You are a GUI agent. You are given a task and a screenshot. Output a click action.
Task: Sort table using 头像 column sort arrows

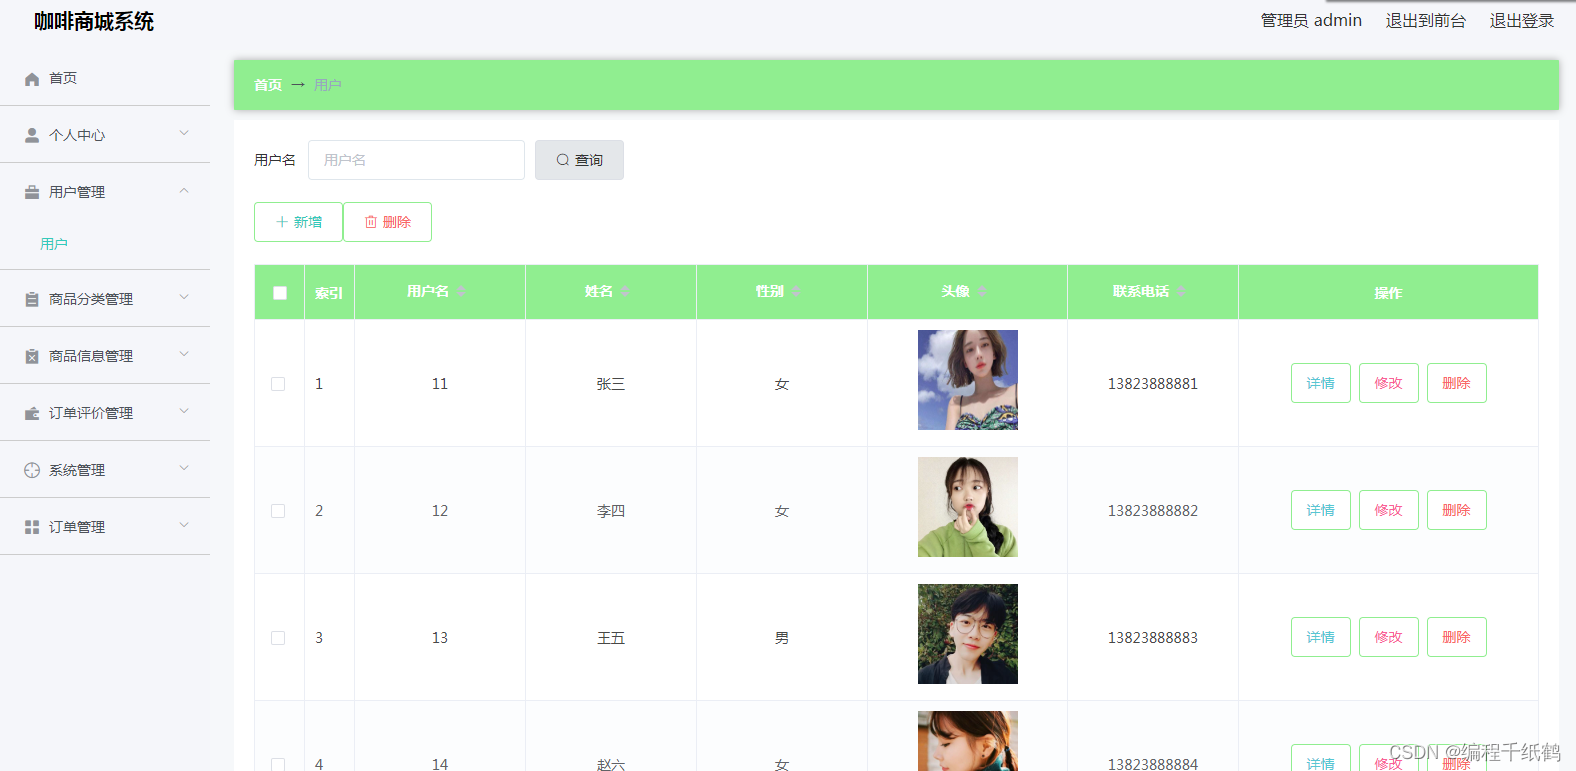[982, 291]
